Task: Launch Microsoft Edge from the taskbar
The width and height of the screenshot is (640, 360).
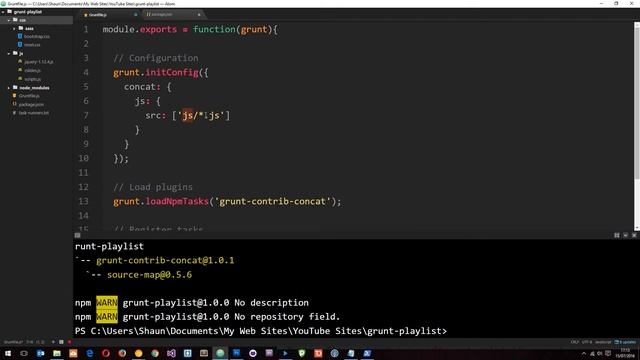Action: point(89,353)
